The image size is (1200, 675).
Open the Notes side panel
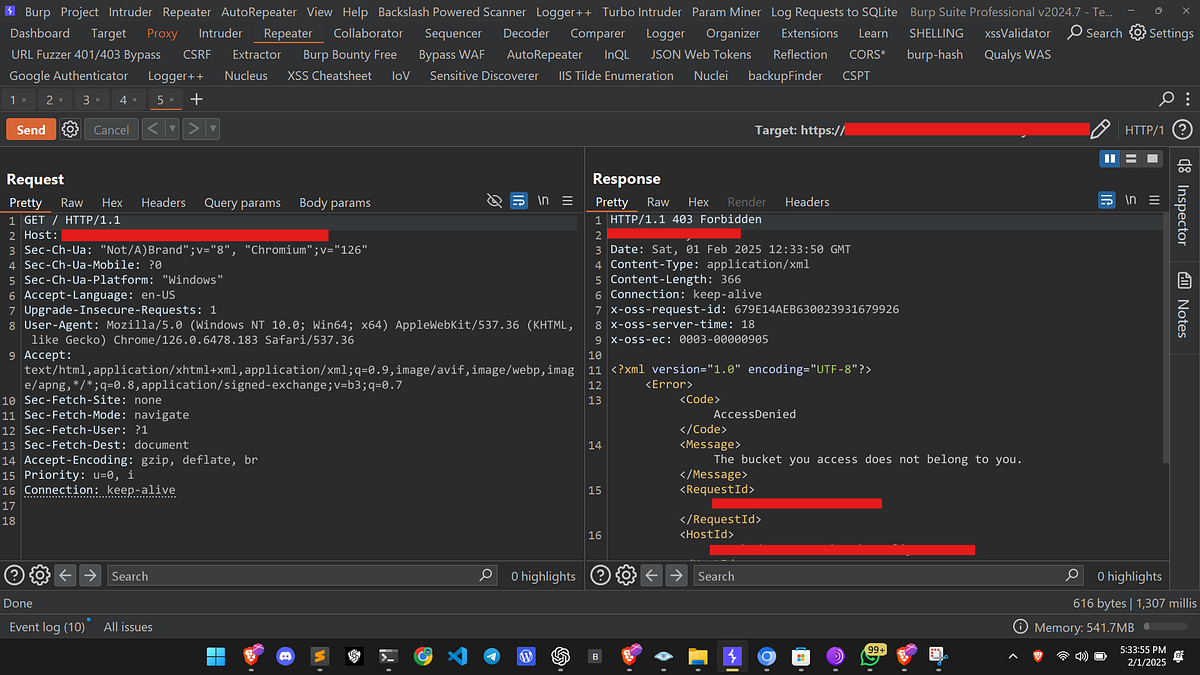(1183, 304)
